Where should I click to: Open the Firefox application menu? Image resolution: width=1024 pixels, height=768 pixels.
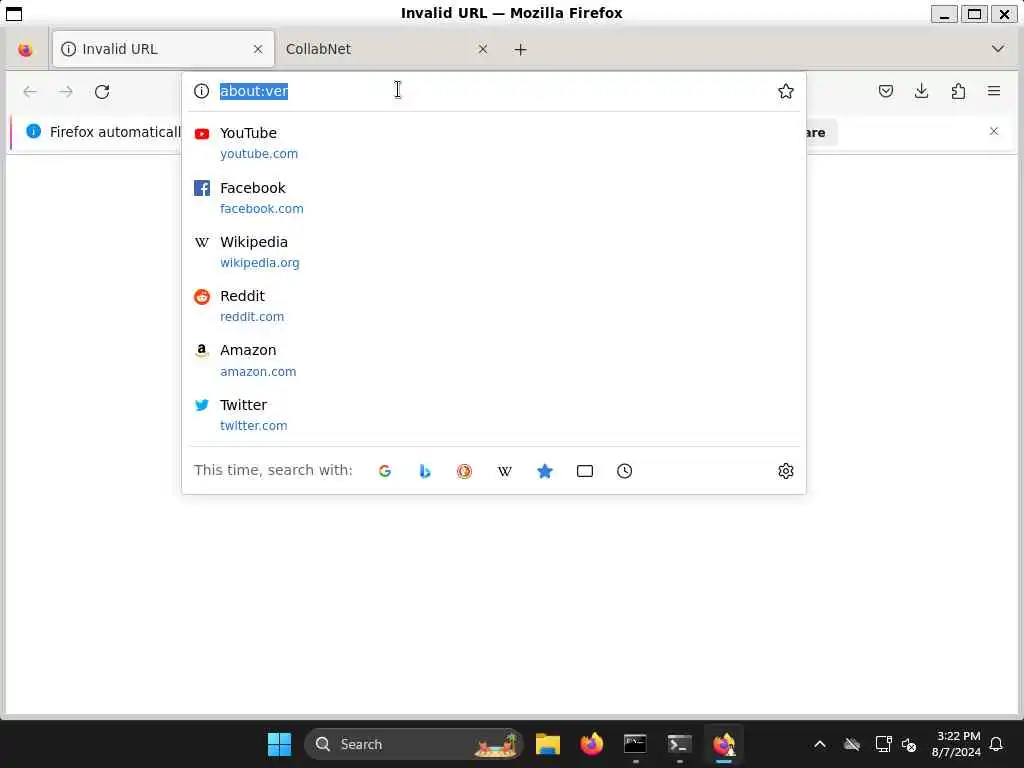[x=994, y=91]
